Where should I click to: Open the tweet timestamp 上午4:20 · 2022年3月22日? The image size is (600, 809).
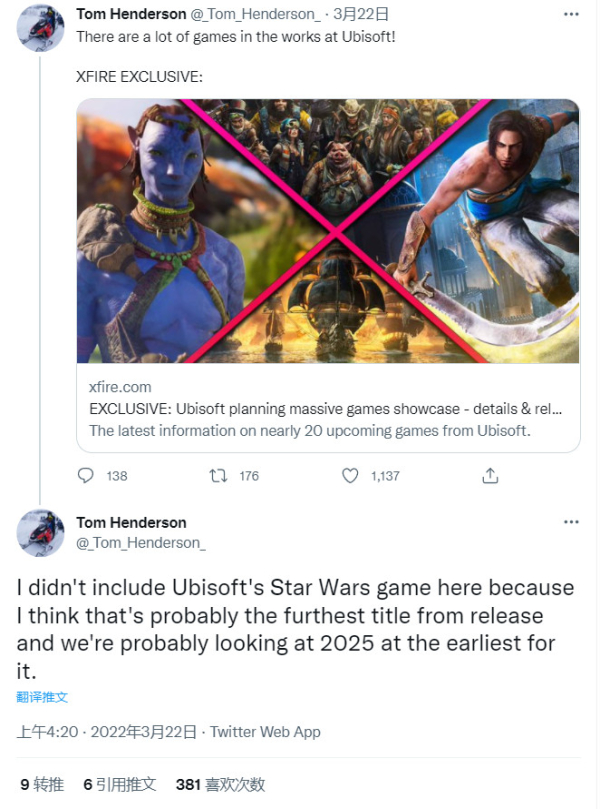pyautogui.click(x=106, y=732)
